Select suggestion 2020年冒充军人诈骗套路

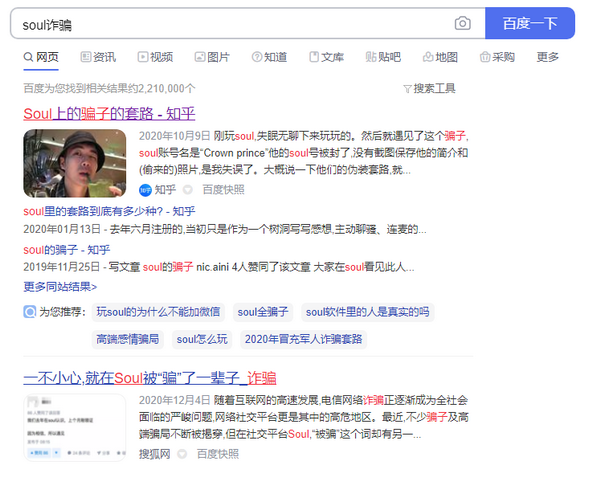pyautogui.click(x=303, y=339)
